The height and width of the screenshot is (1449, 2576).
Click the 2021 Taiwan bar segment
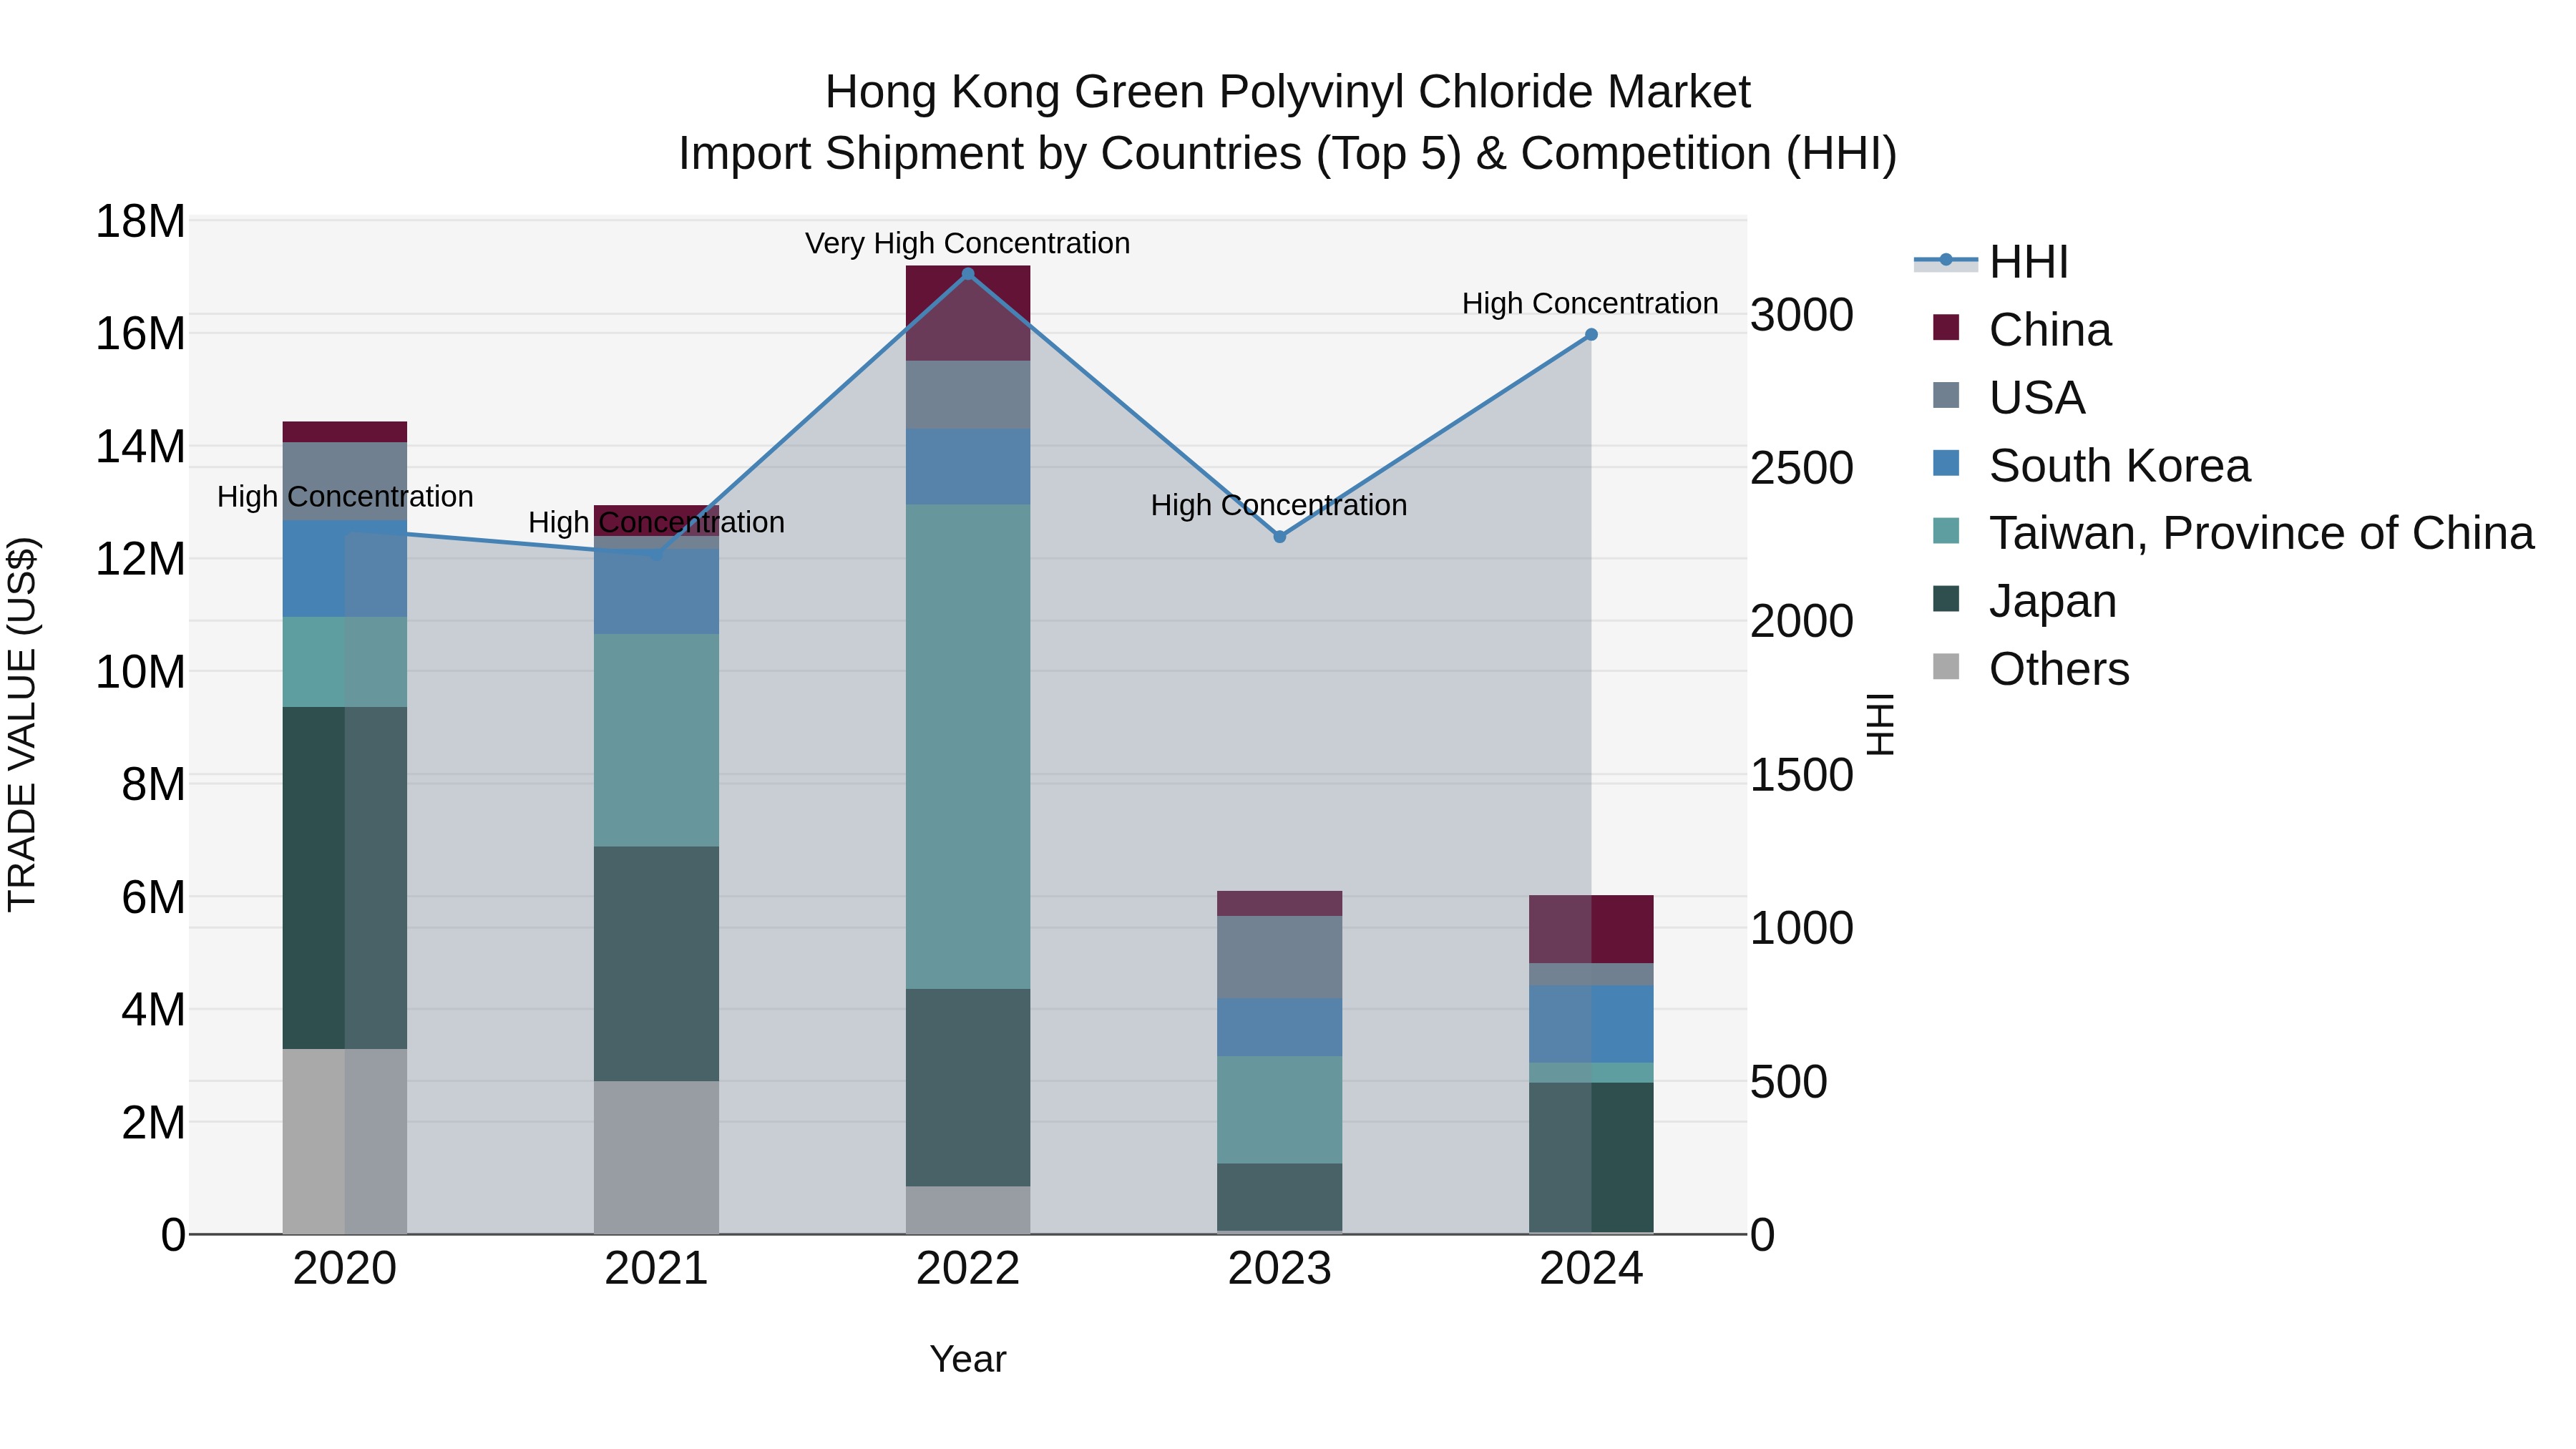(x=657, y=741)
